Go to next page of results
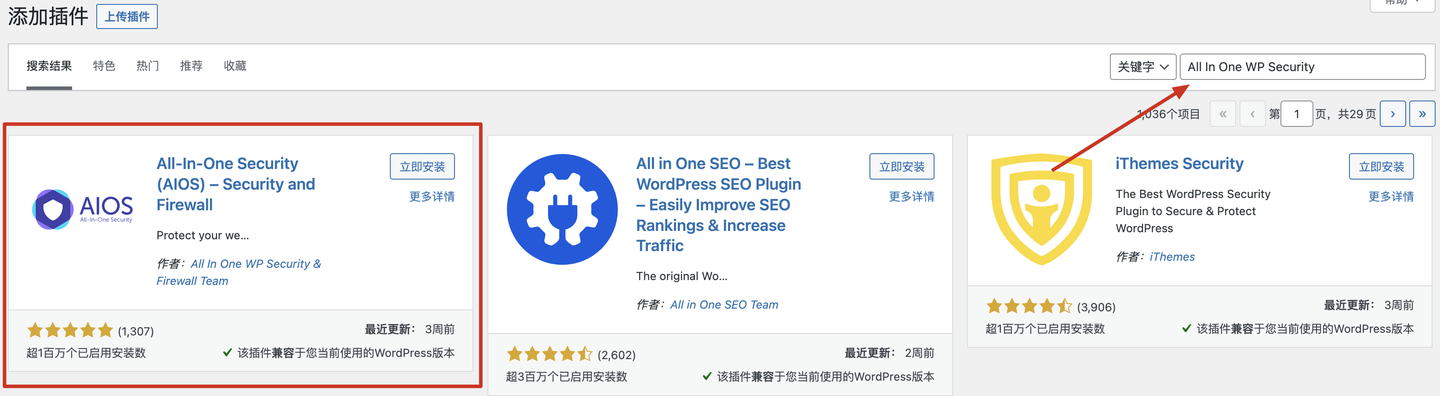 pos(1392,114)
